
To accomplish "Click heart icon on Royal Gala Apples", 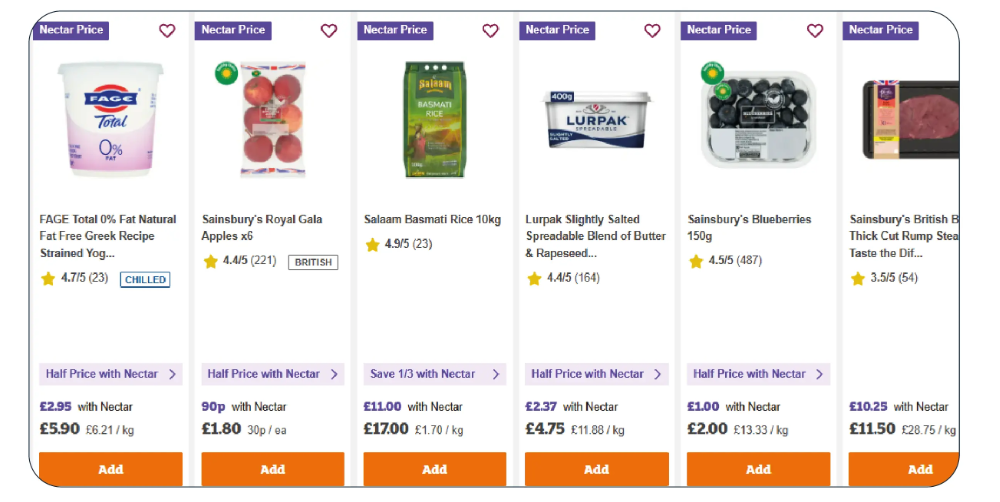I will point(329,31).
